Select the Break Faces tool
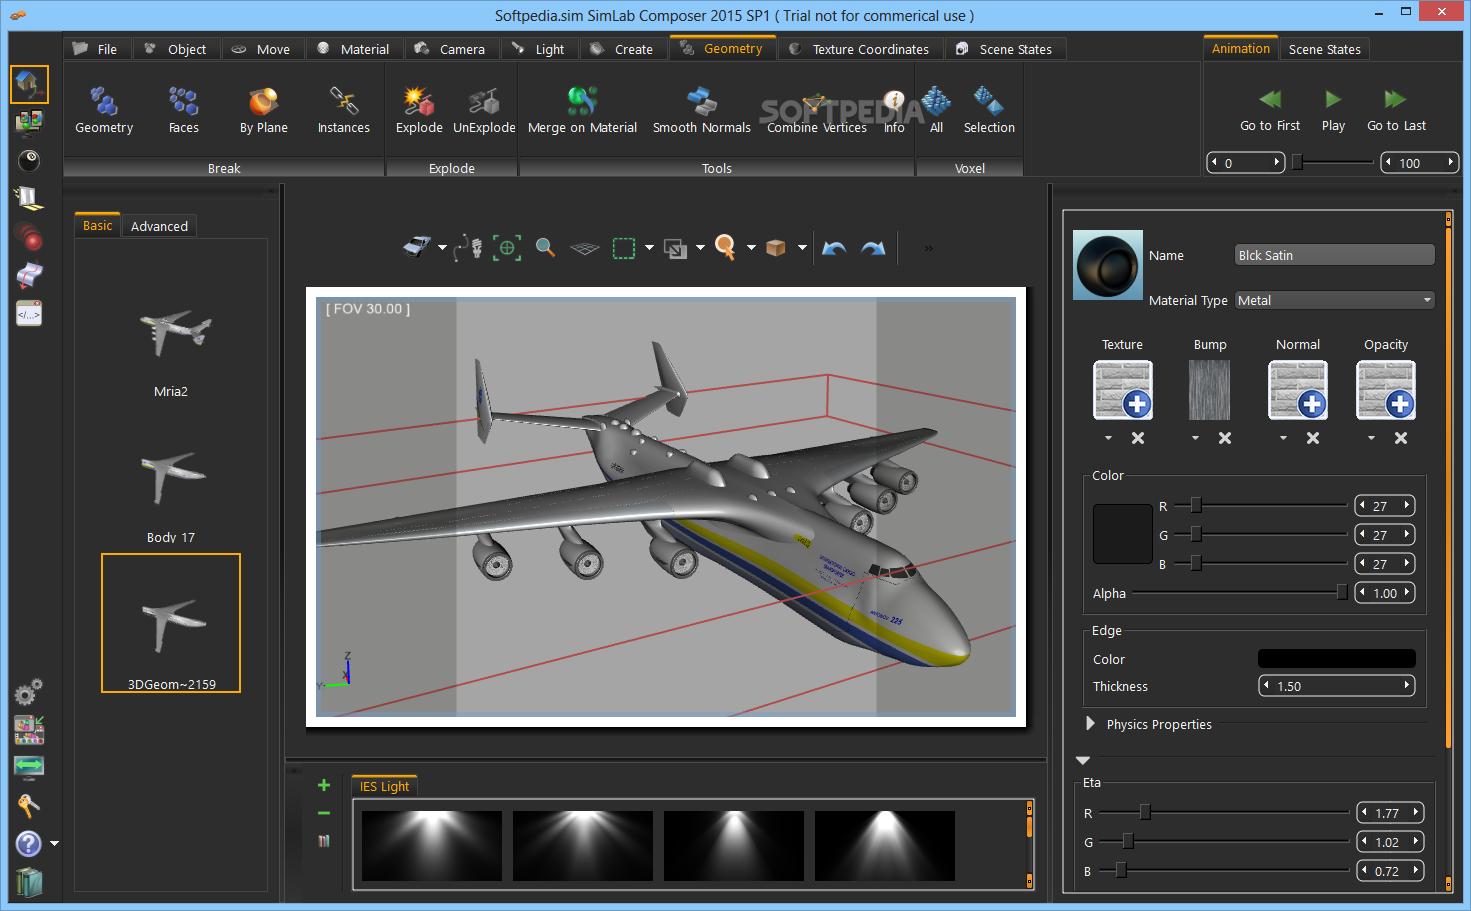 [184, 110]
